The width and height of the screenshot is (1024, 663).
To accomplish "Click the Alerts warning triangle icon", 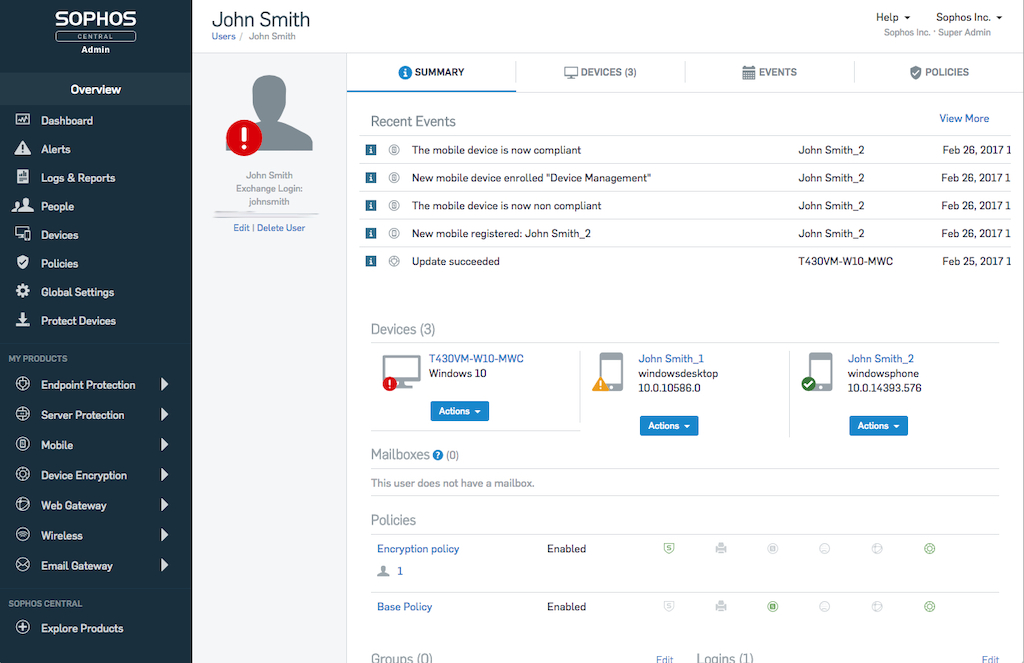I will click(23, 148).
